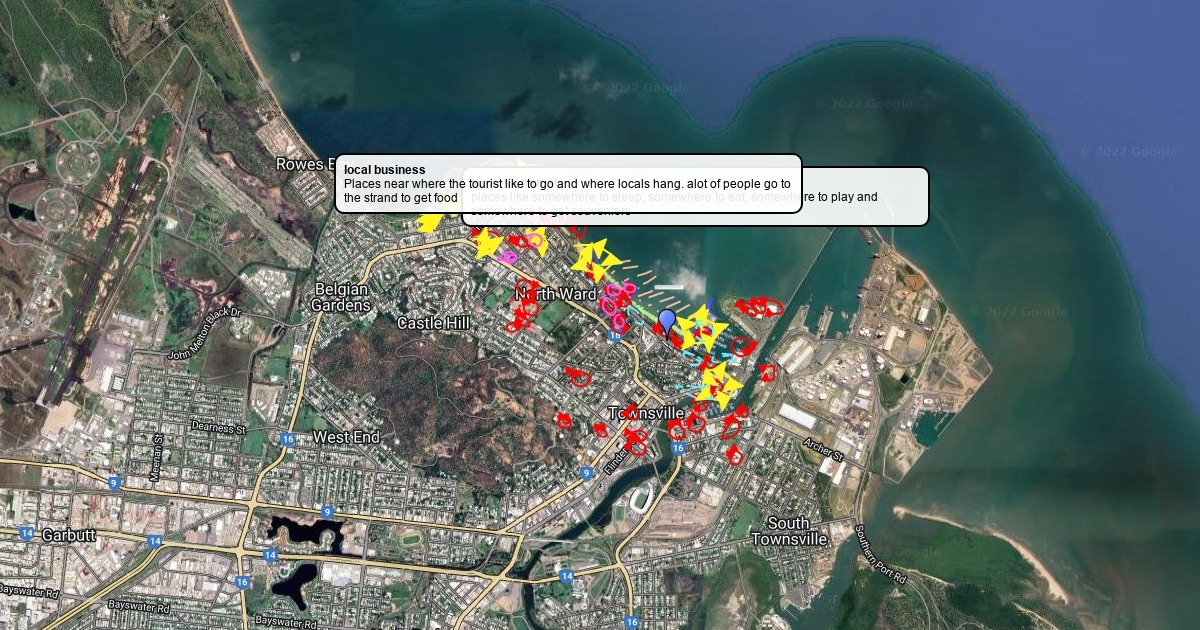
Task: Click the blue placemark pin on the map
Action: [x=667, y=321]
